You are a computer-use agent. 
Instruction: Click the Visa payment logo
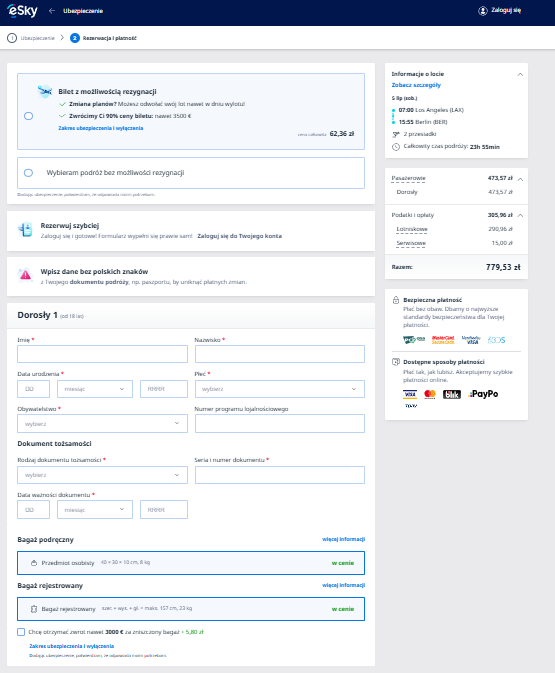410,394
